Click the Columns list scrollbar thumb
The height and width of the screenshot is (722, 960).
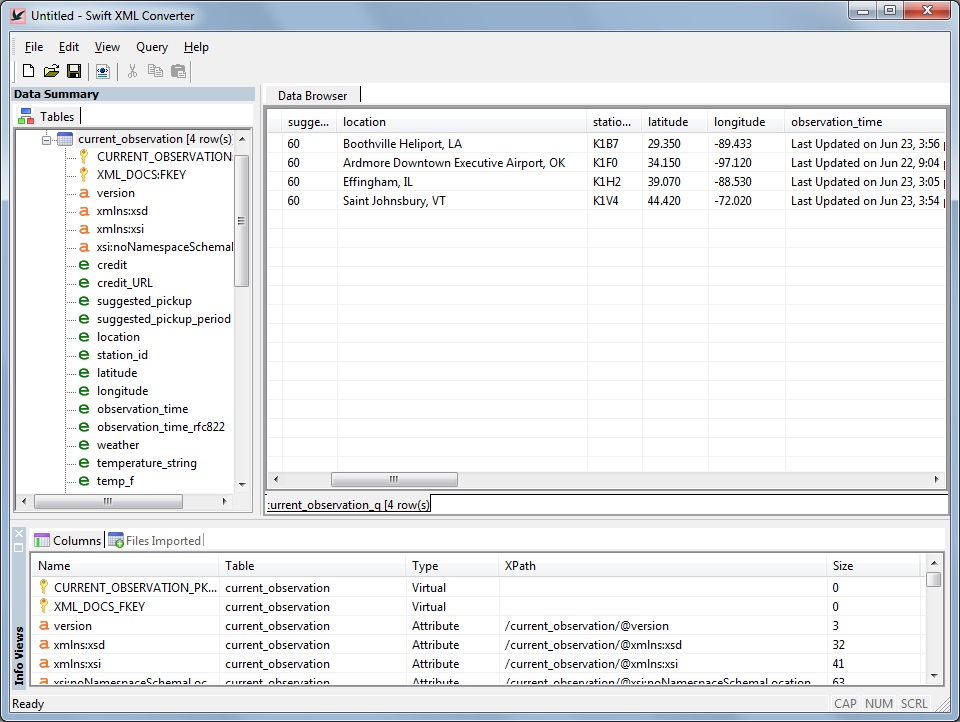click(934, 579)
